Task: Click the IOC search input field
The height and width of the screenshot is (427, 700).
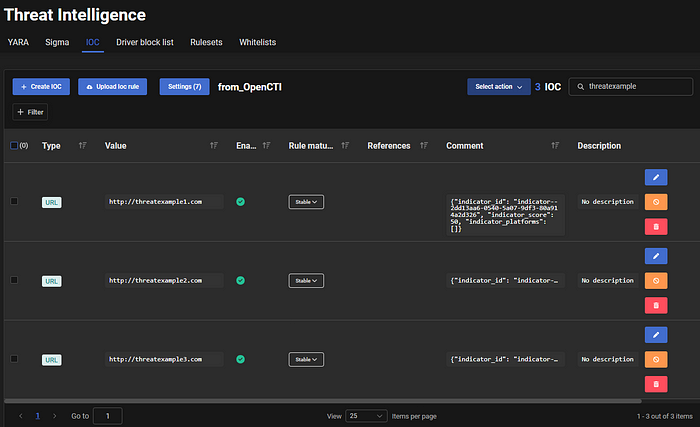Action: 630,87
